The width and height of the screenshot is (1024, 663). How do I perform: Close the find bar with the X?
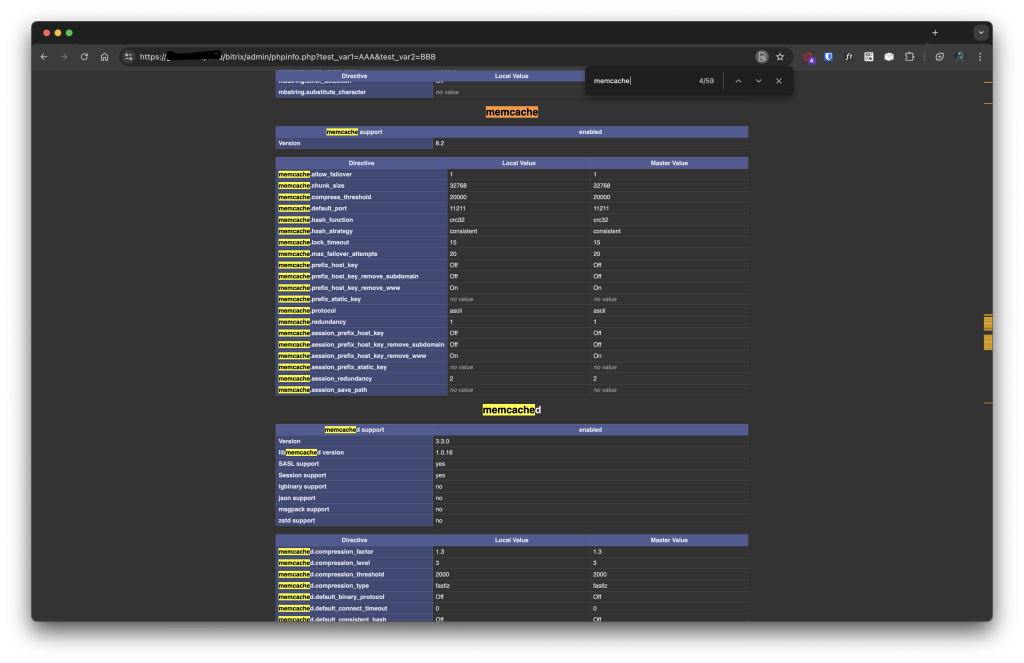click(x=778, y=80)
